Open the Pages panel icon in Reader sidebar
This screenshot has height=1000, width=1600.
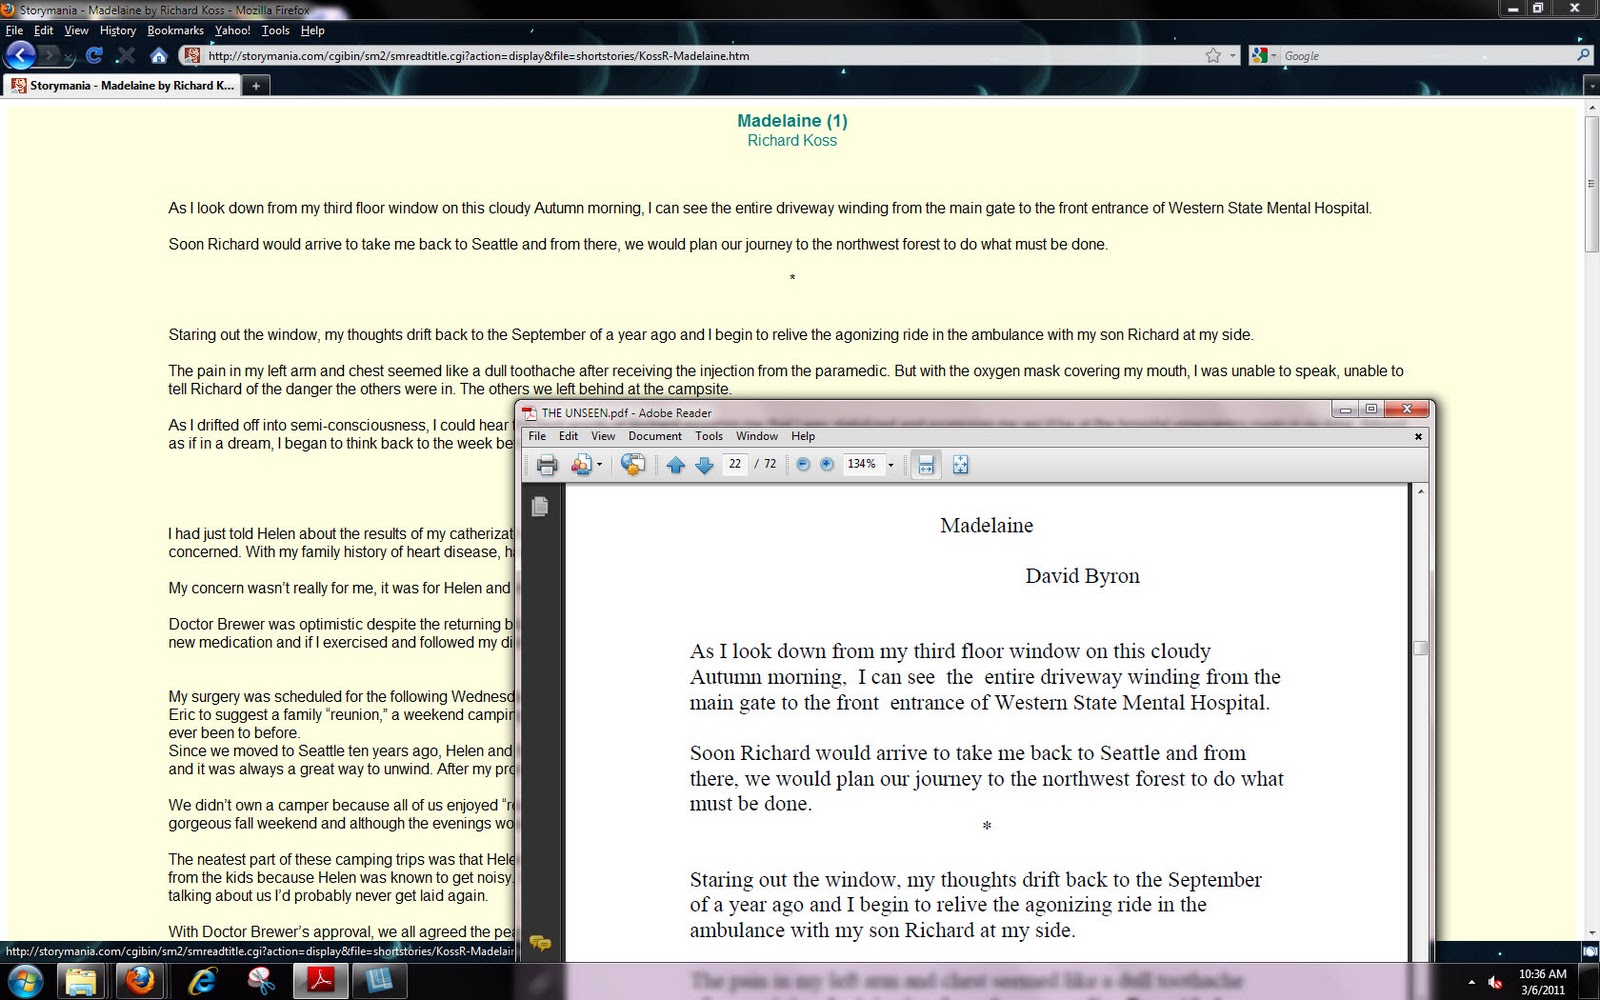540,507
